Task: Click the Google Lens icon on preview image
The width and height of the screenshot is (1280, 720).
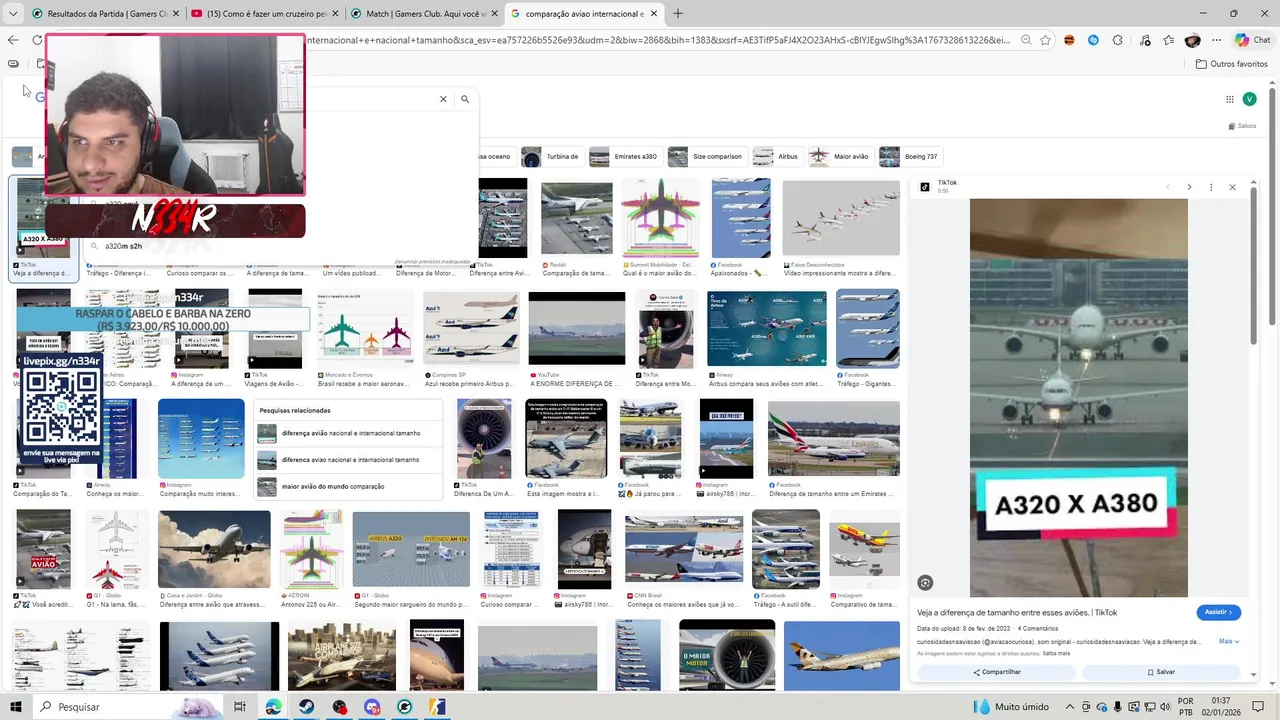Action: [x=925, y=583]
